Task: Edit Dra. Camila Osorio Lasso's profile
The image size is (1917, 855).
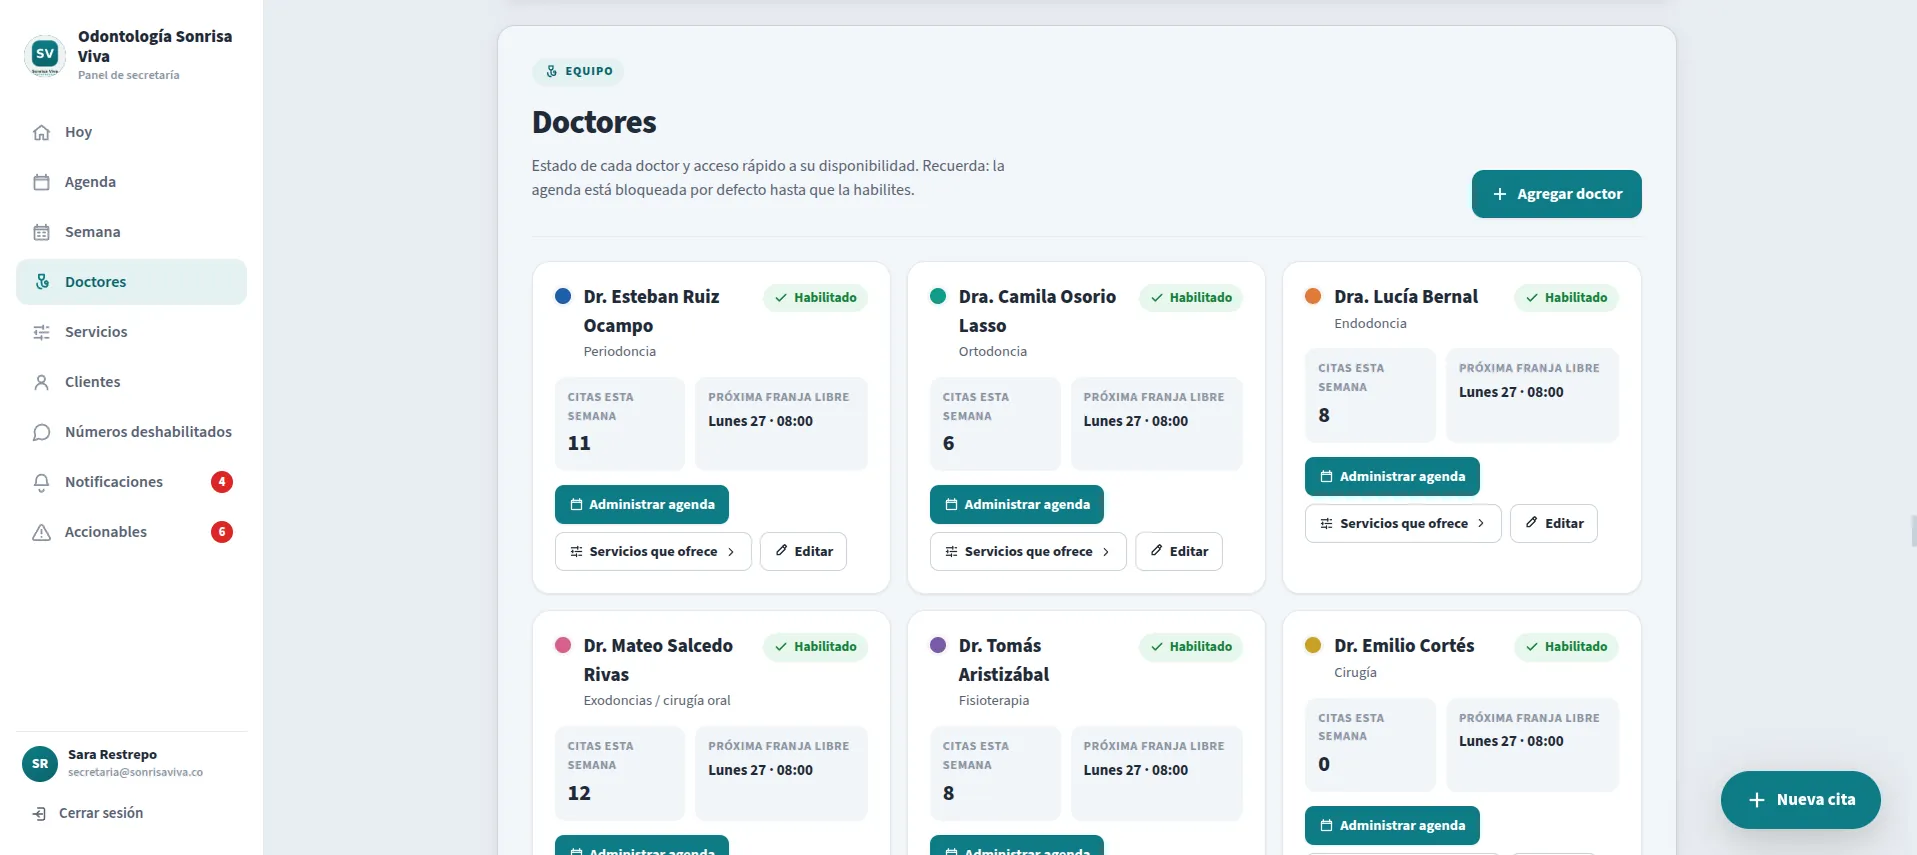Action: pos(1178,551)
